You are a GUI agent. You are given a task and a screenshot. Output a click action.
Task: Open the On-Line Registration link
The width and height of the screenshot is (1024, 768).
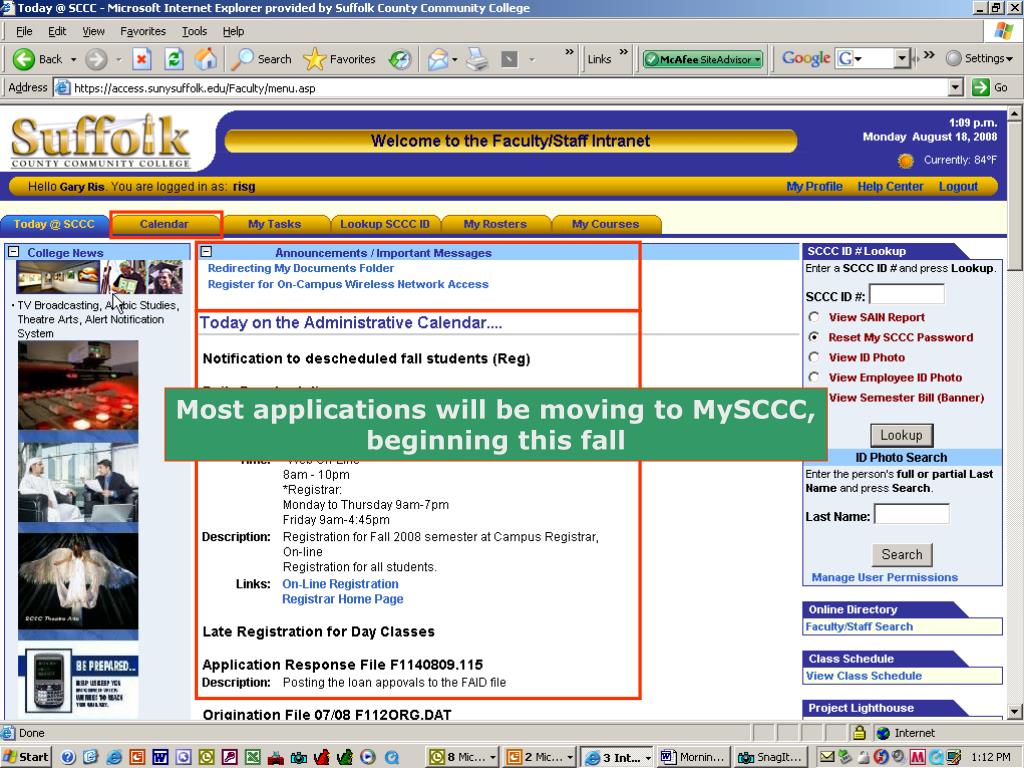[x=340, y=584]
